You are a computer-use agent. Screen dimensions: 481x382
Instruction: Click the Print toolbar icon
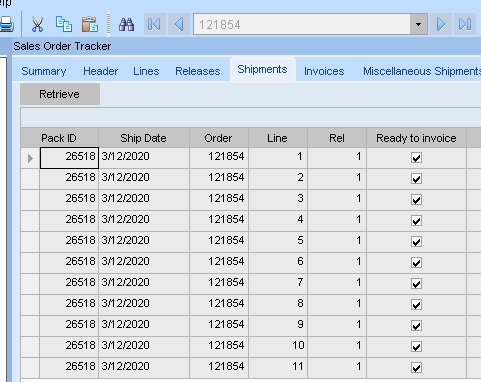[x=6, y=24]
